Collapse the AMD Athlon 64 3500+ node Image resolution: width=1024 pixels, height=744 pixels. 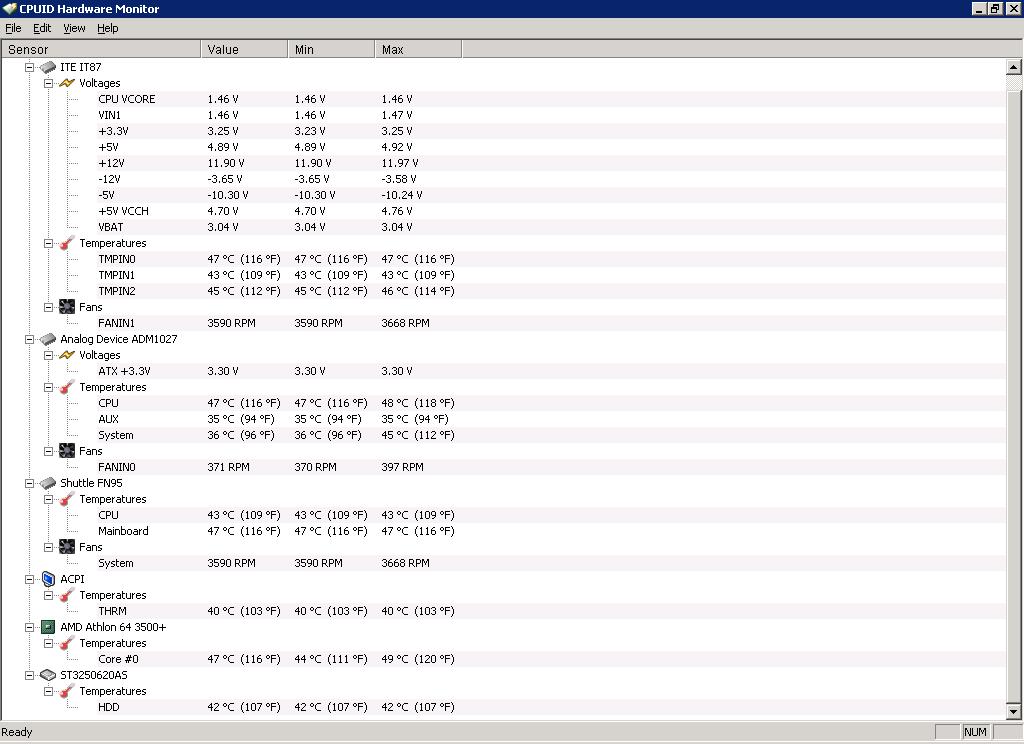[30, 627]
